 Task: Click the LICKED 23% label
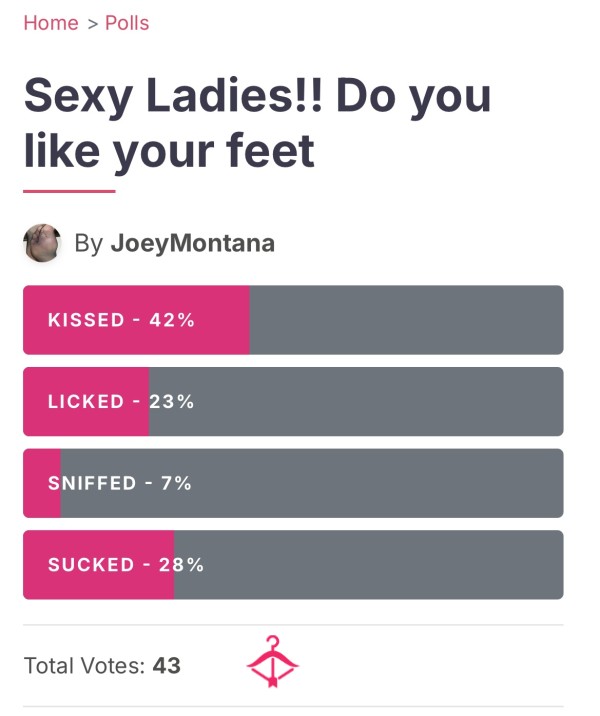point(121,402)
